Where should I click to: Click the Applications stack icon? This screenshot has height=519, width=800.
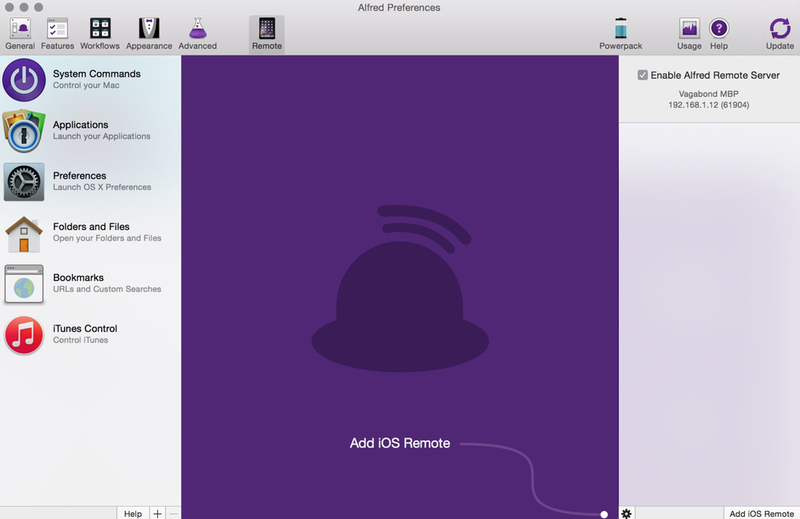coord(24,131)
